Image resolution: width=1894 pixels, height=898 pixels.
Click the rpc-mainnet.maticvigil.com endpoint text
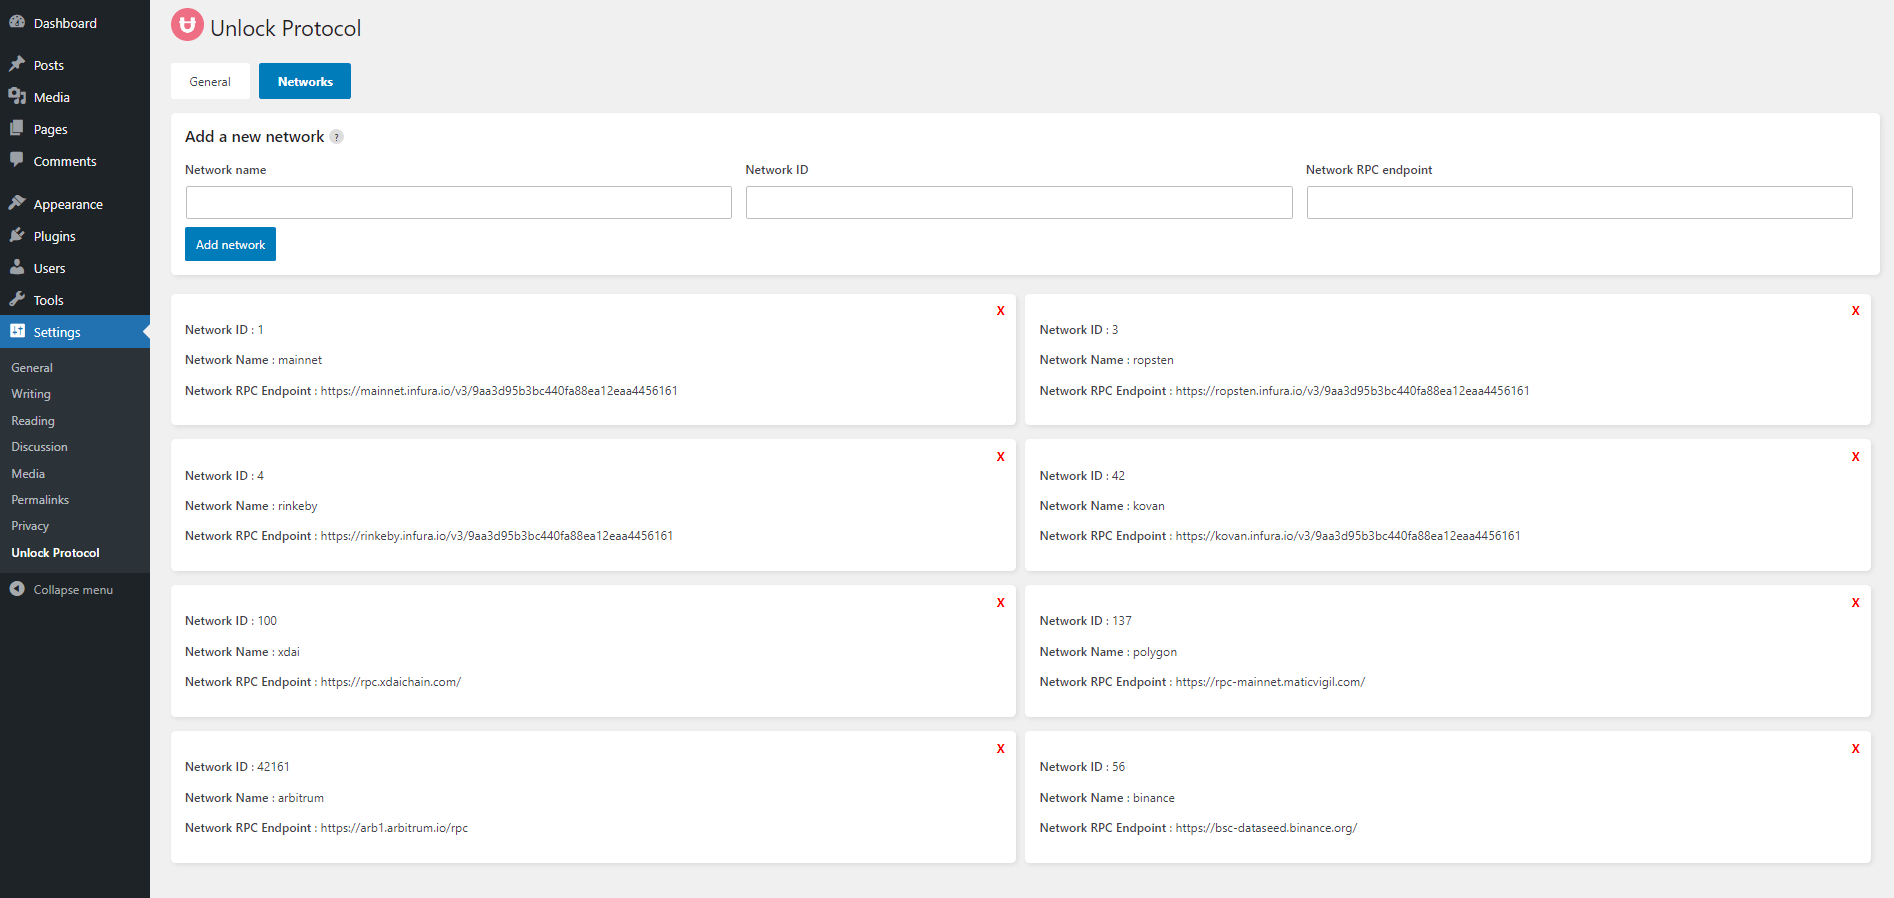[1270, 682]
